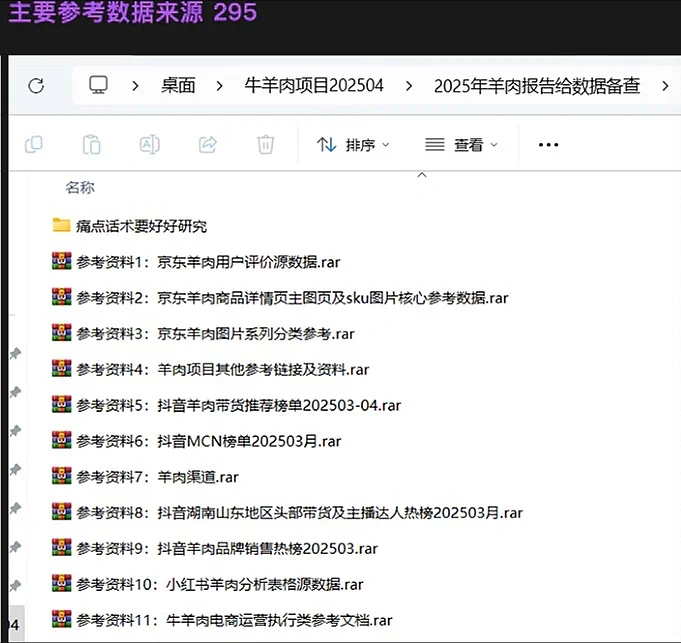This screenshot has width=681, height=643.
Task: Click the copy icon in toolbar
Action: click(34, 144)
